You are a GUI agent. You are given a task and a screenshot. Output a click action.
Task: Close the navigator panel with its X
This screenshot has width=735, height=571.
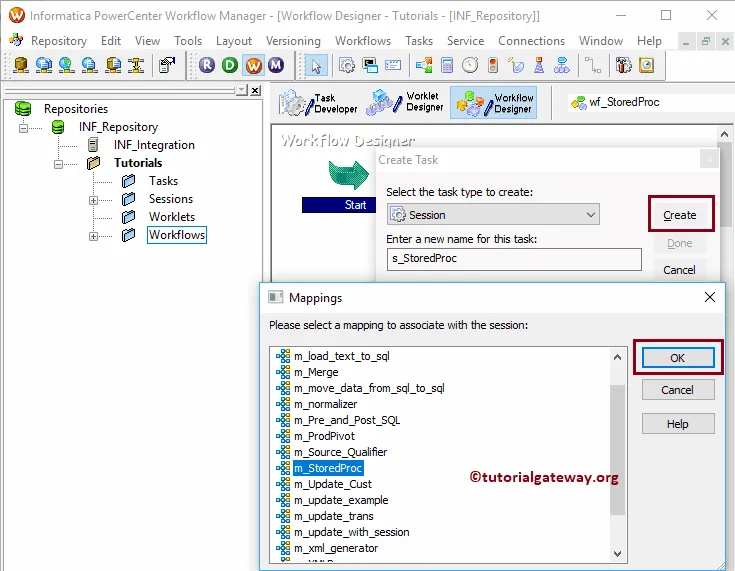(255, 90)
